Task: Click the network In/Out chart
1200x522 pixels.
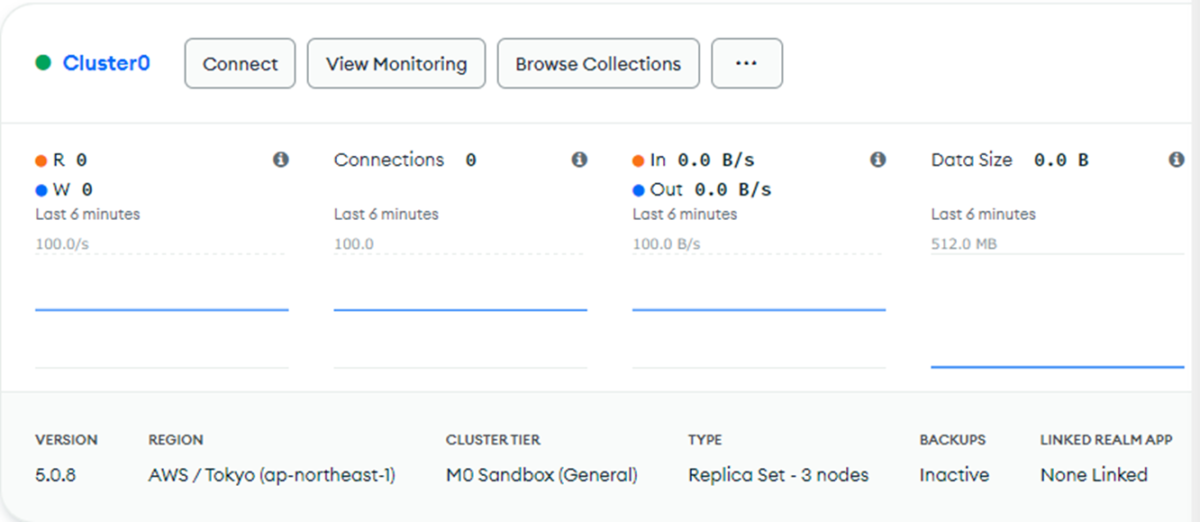Action: [x=759, y=310]
